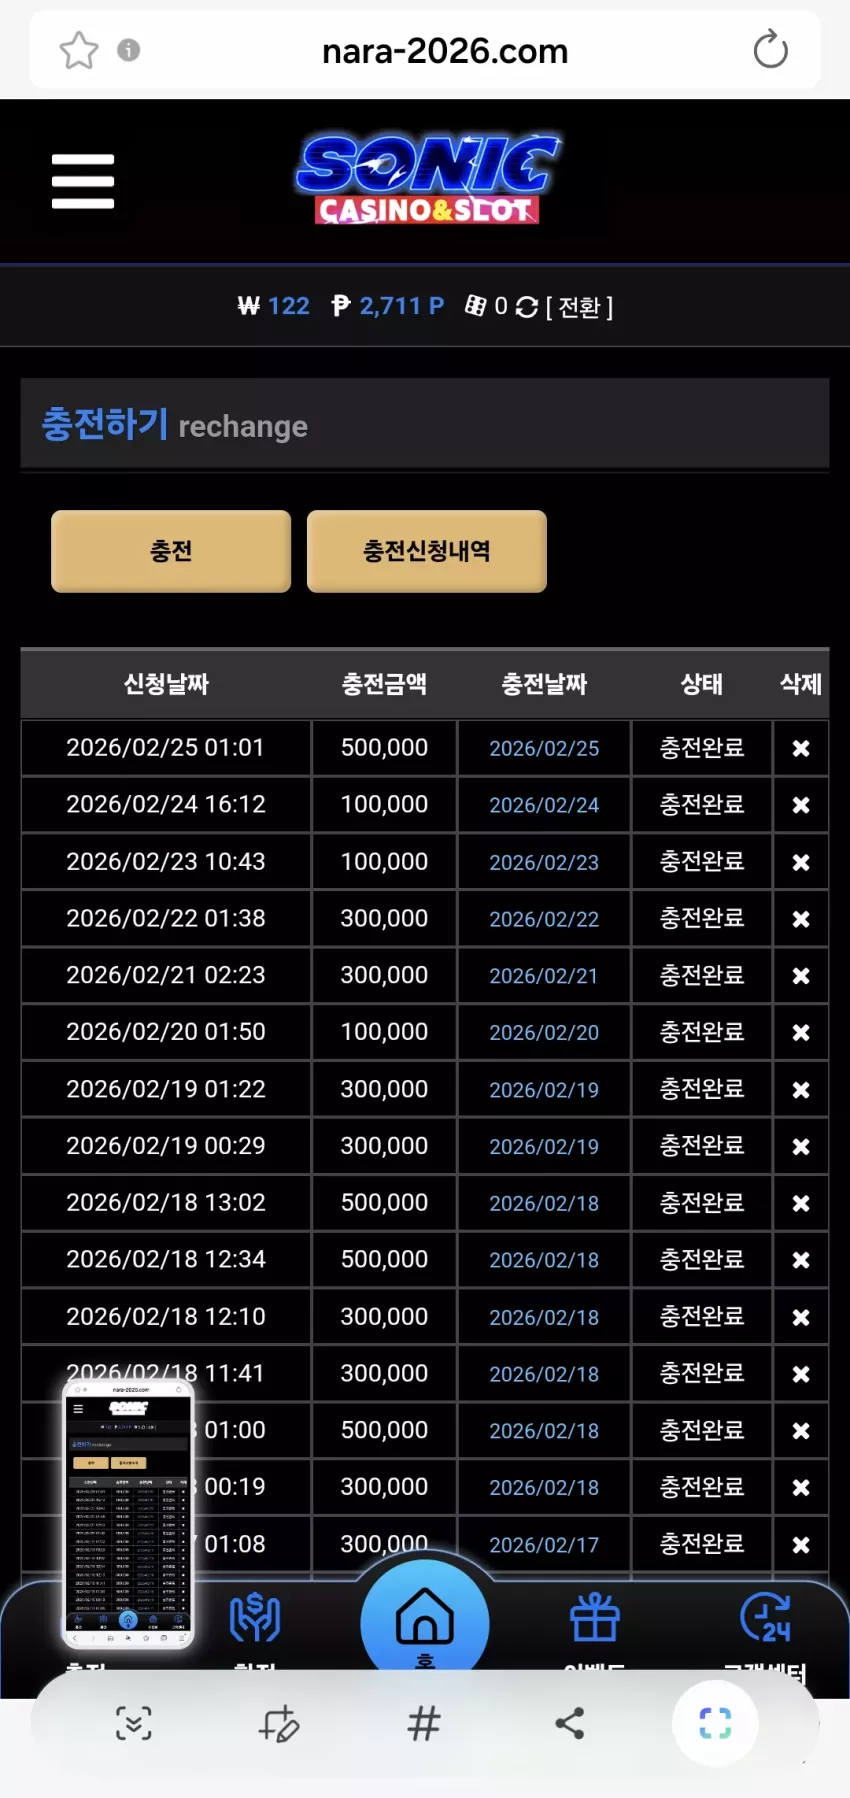
Task: Delete the 2026/02/20 01:50 record
Action: pyautogui.click(x=801, y=1032)
